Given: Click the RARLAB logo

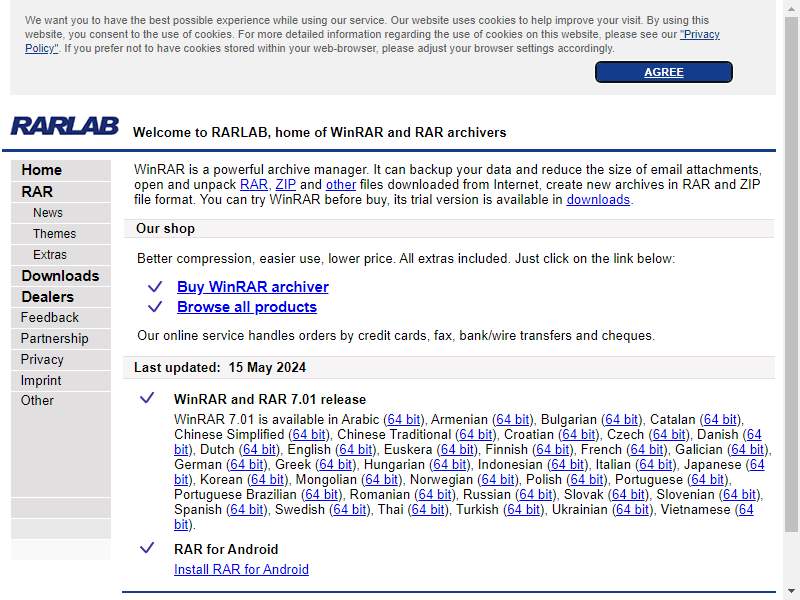Looking at the screenshot, I should [x=65, y=127].
